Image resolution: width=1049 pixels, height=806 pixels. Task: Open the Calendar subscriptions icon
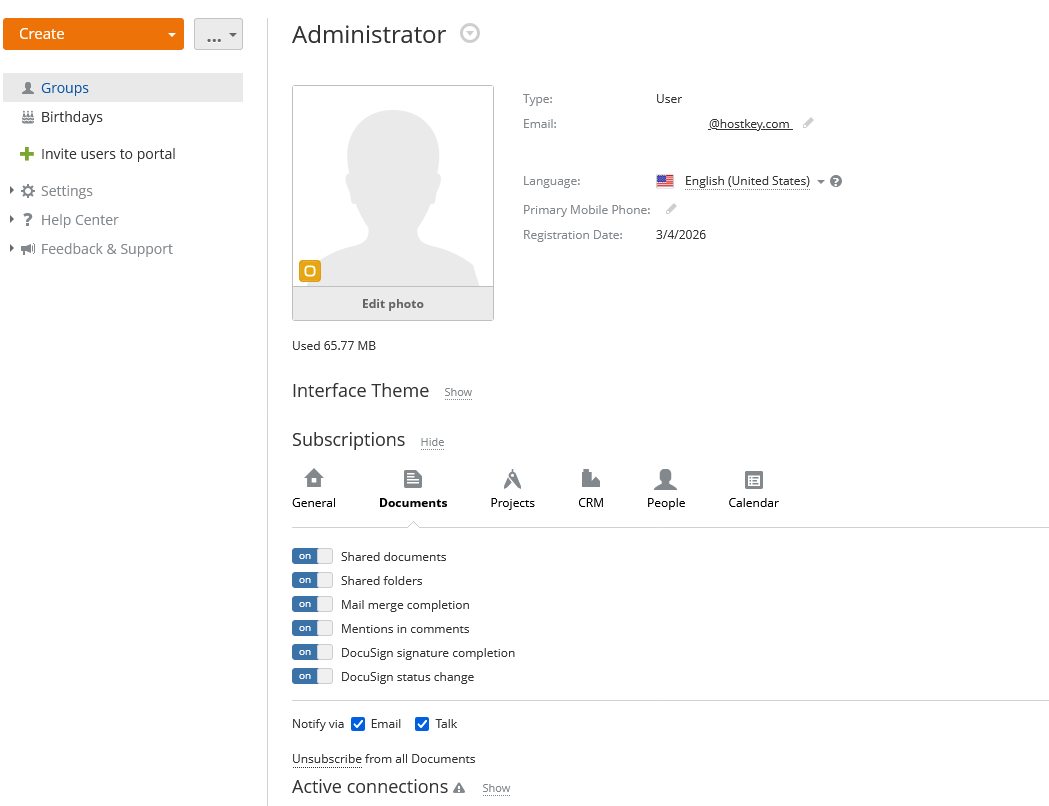pos(753,479)
